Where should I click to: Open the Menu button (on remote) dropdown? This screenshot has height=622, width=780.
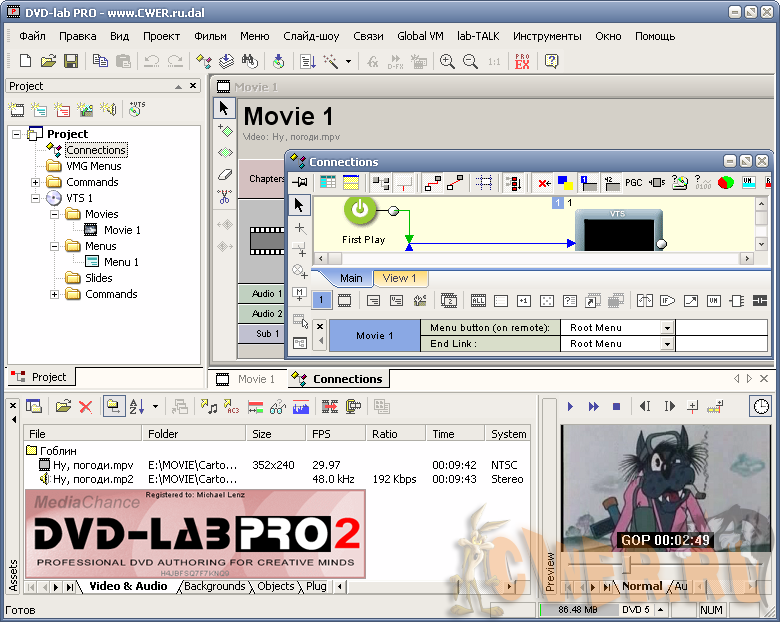[x=667, y=328]
